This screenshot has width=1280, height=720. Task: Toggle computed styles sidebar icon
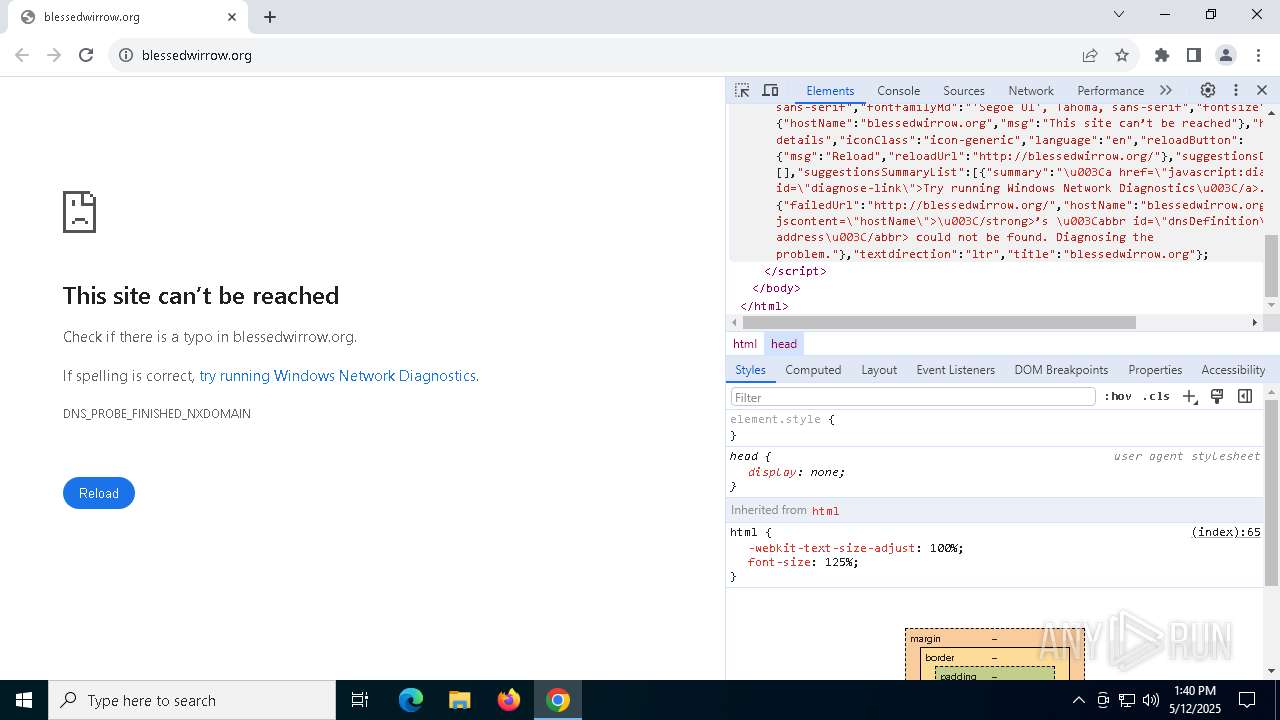tap(1245, 396)
